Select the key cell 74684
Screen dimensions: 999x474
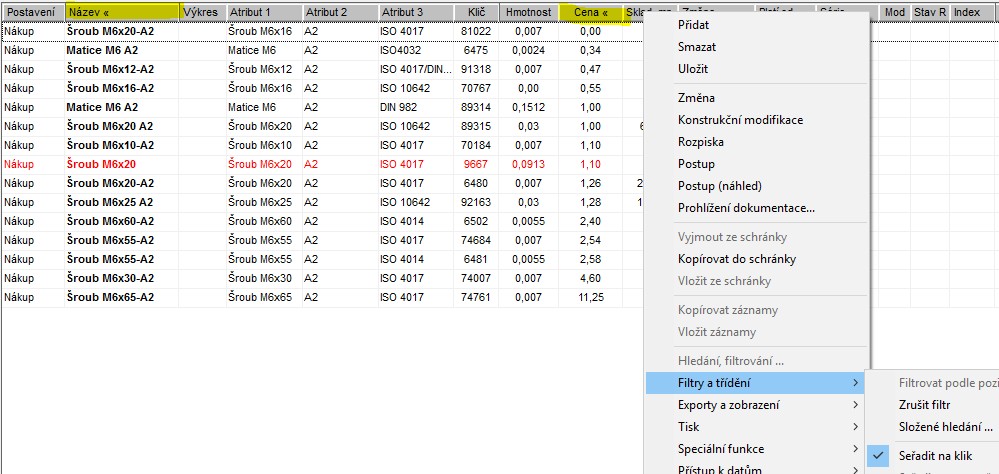point(476,240)
